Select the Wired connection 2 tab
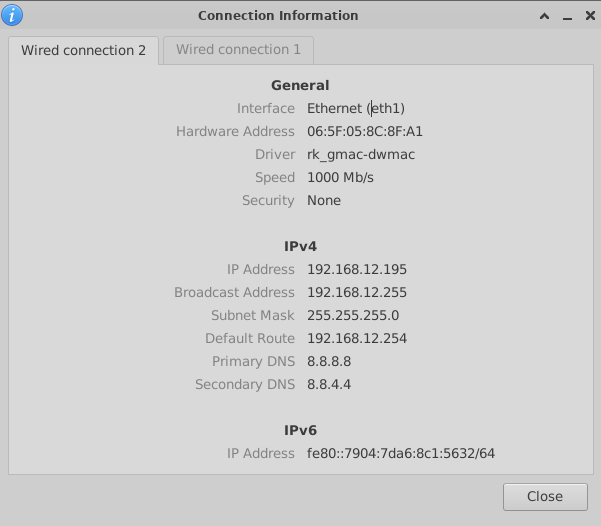 pyautogui.click(x=83, y=51)
